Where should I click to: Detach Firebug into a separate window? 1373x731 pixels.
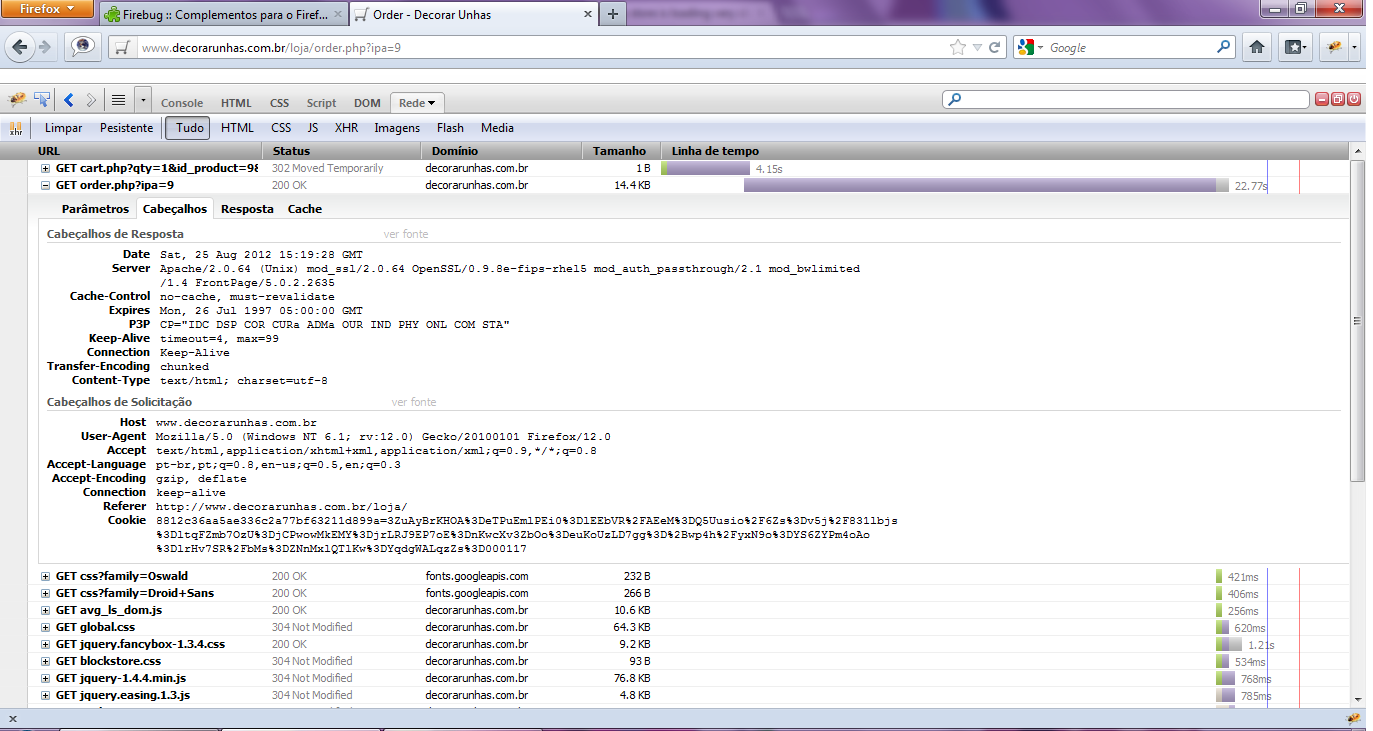pos(1337,99)
